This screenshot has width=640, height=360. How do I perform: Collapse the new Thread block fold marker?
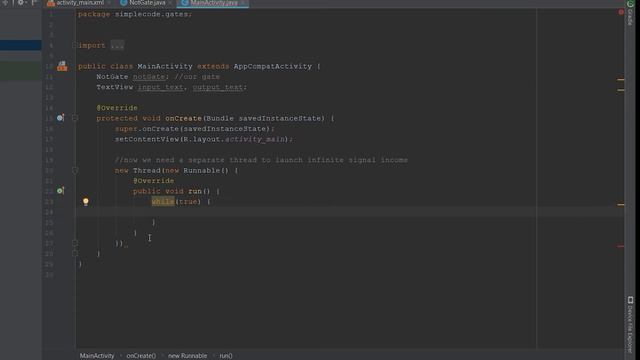[x=75, y=171]
